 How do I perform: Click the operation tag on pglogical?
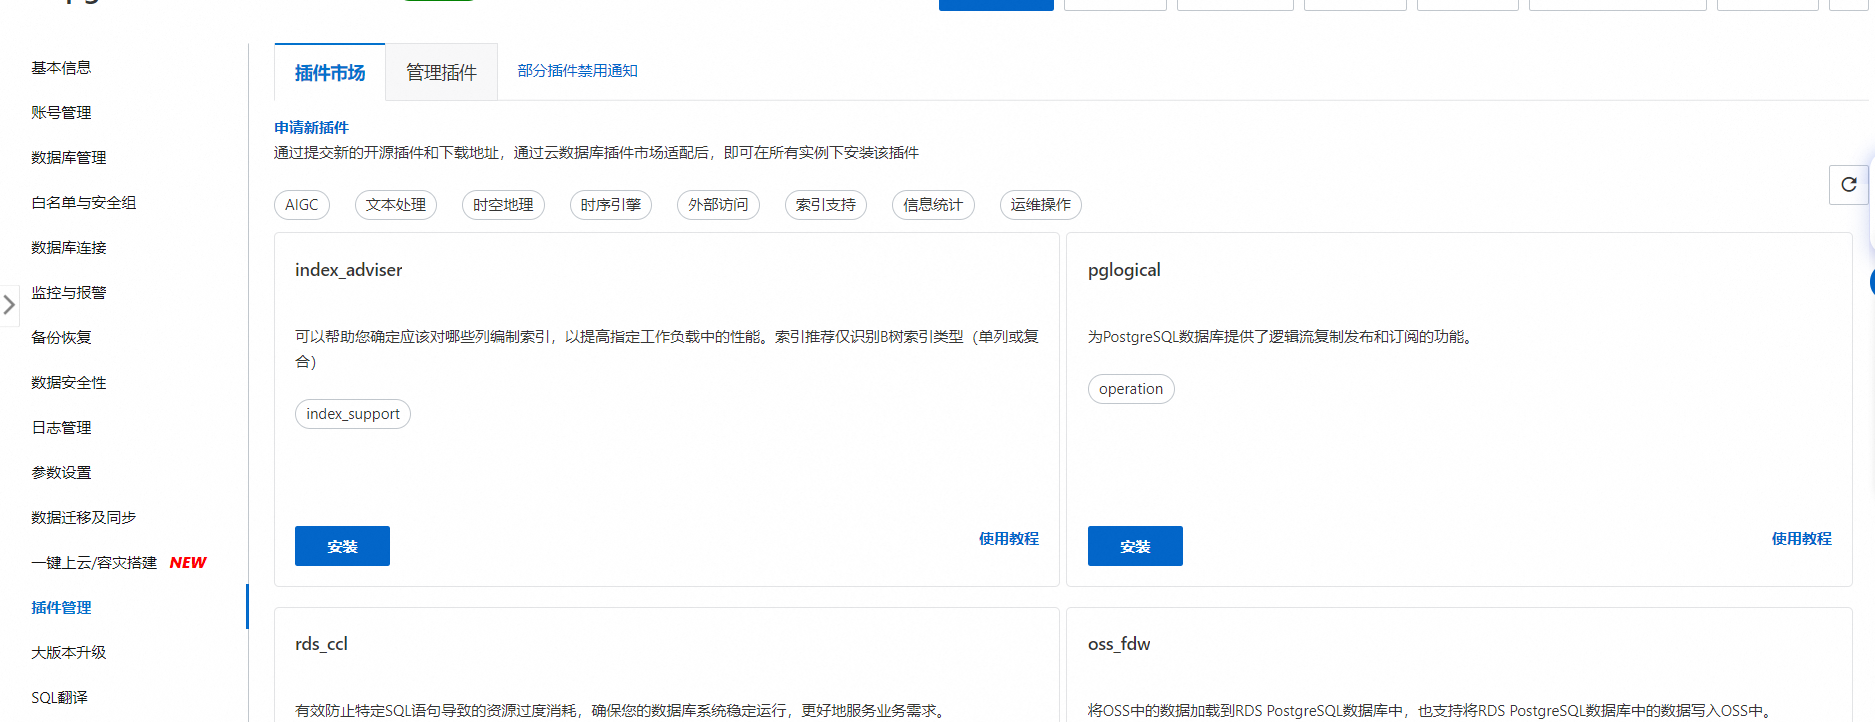pyautogui.click(x=1131, y=389)
